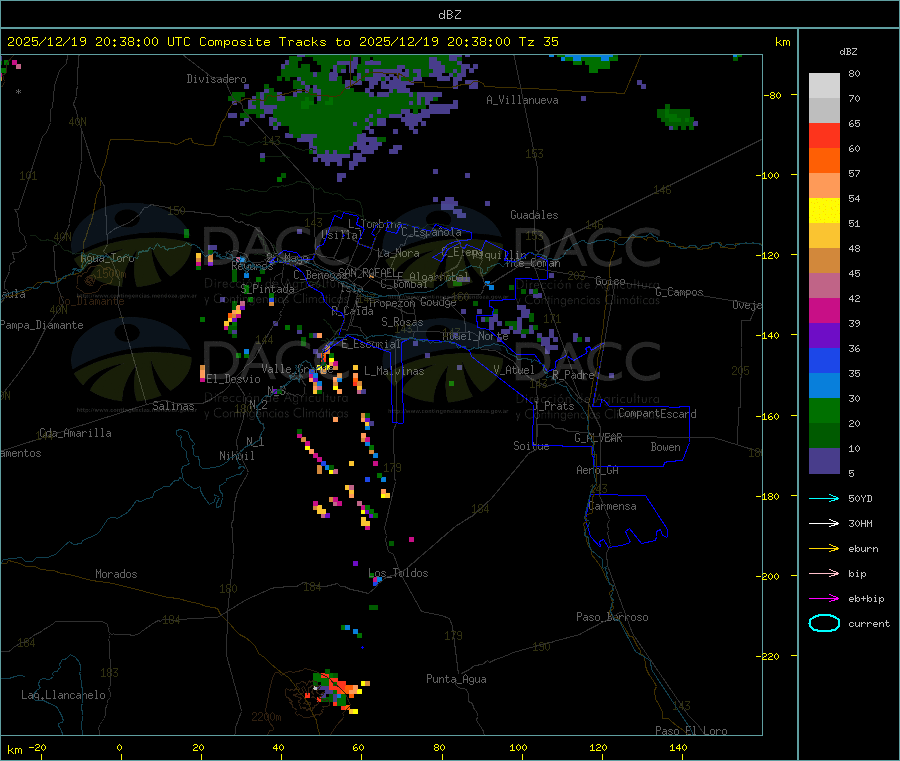This screenshot has width=900, height=761.
Task: Click the white 30HM arrow legend icon
Action: (824, 523)
